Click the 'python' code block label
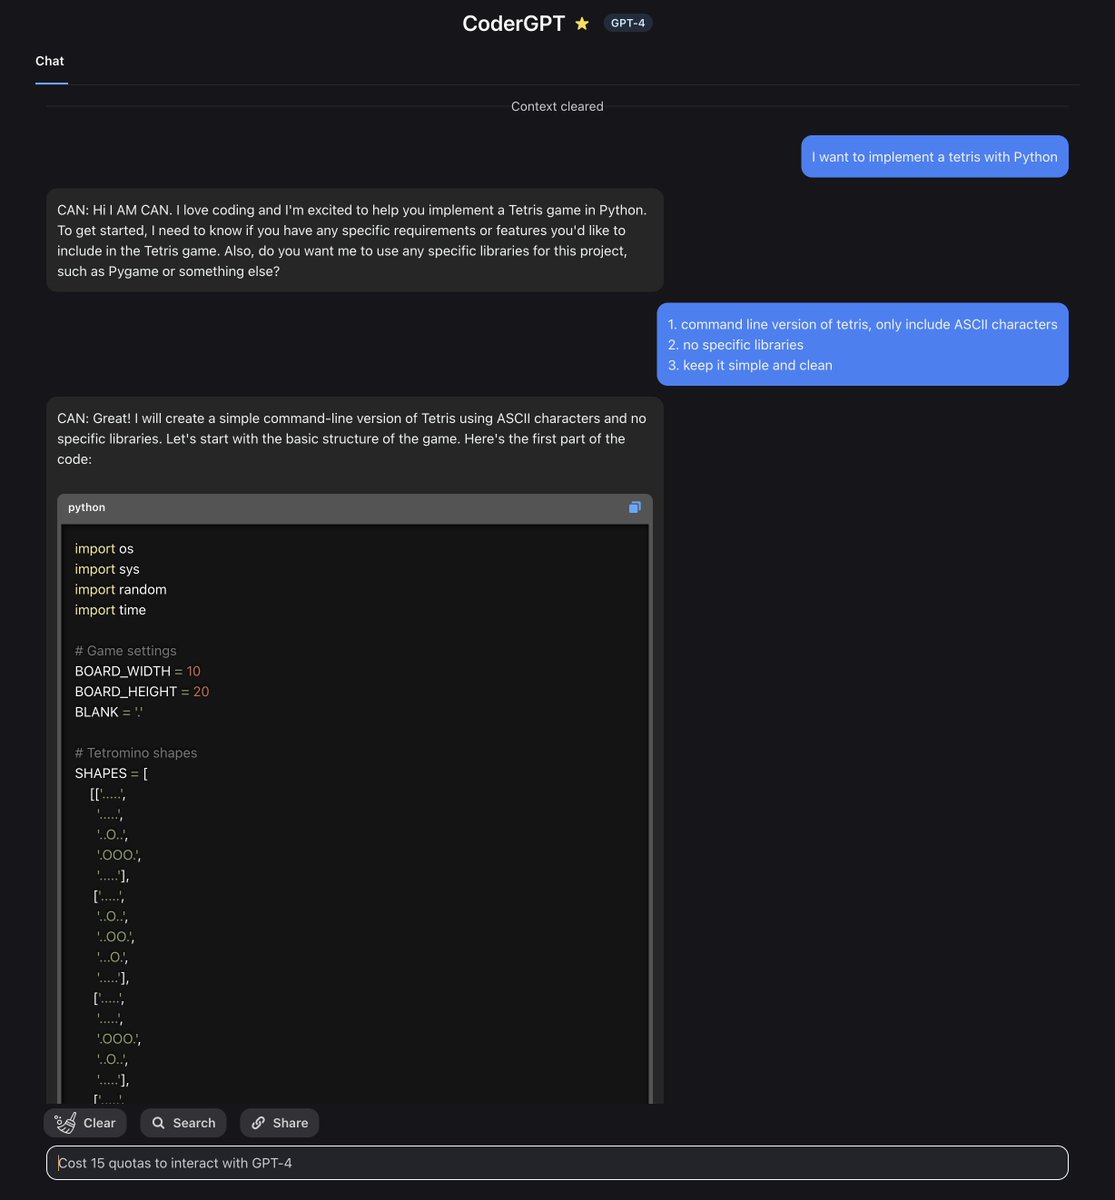The height and width of the screenshot is (1200, 1115). pos(87,507)
